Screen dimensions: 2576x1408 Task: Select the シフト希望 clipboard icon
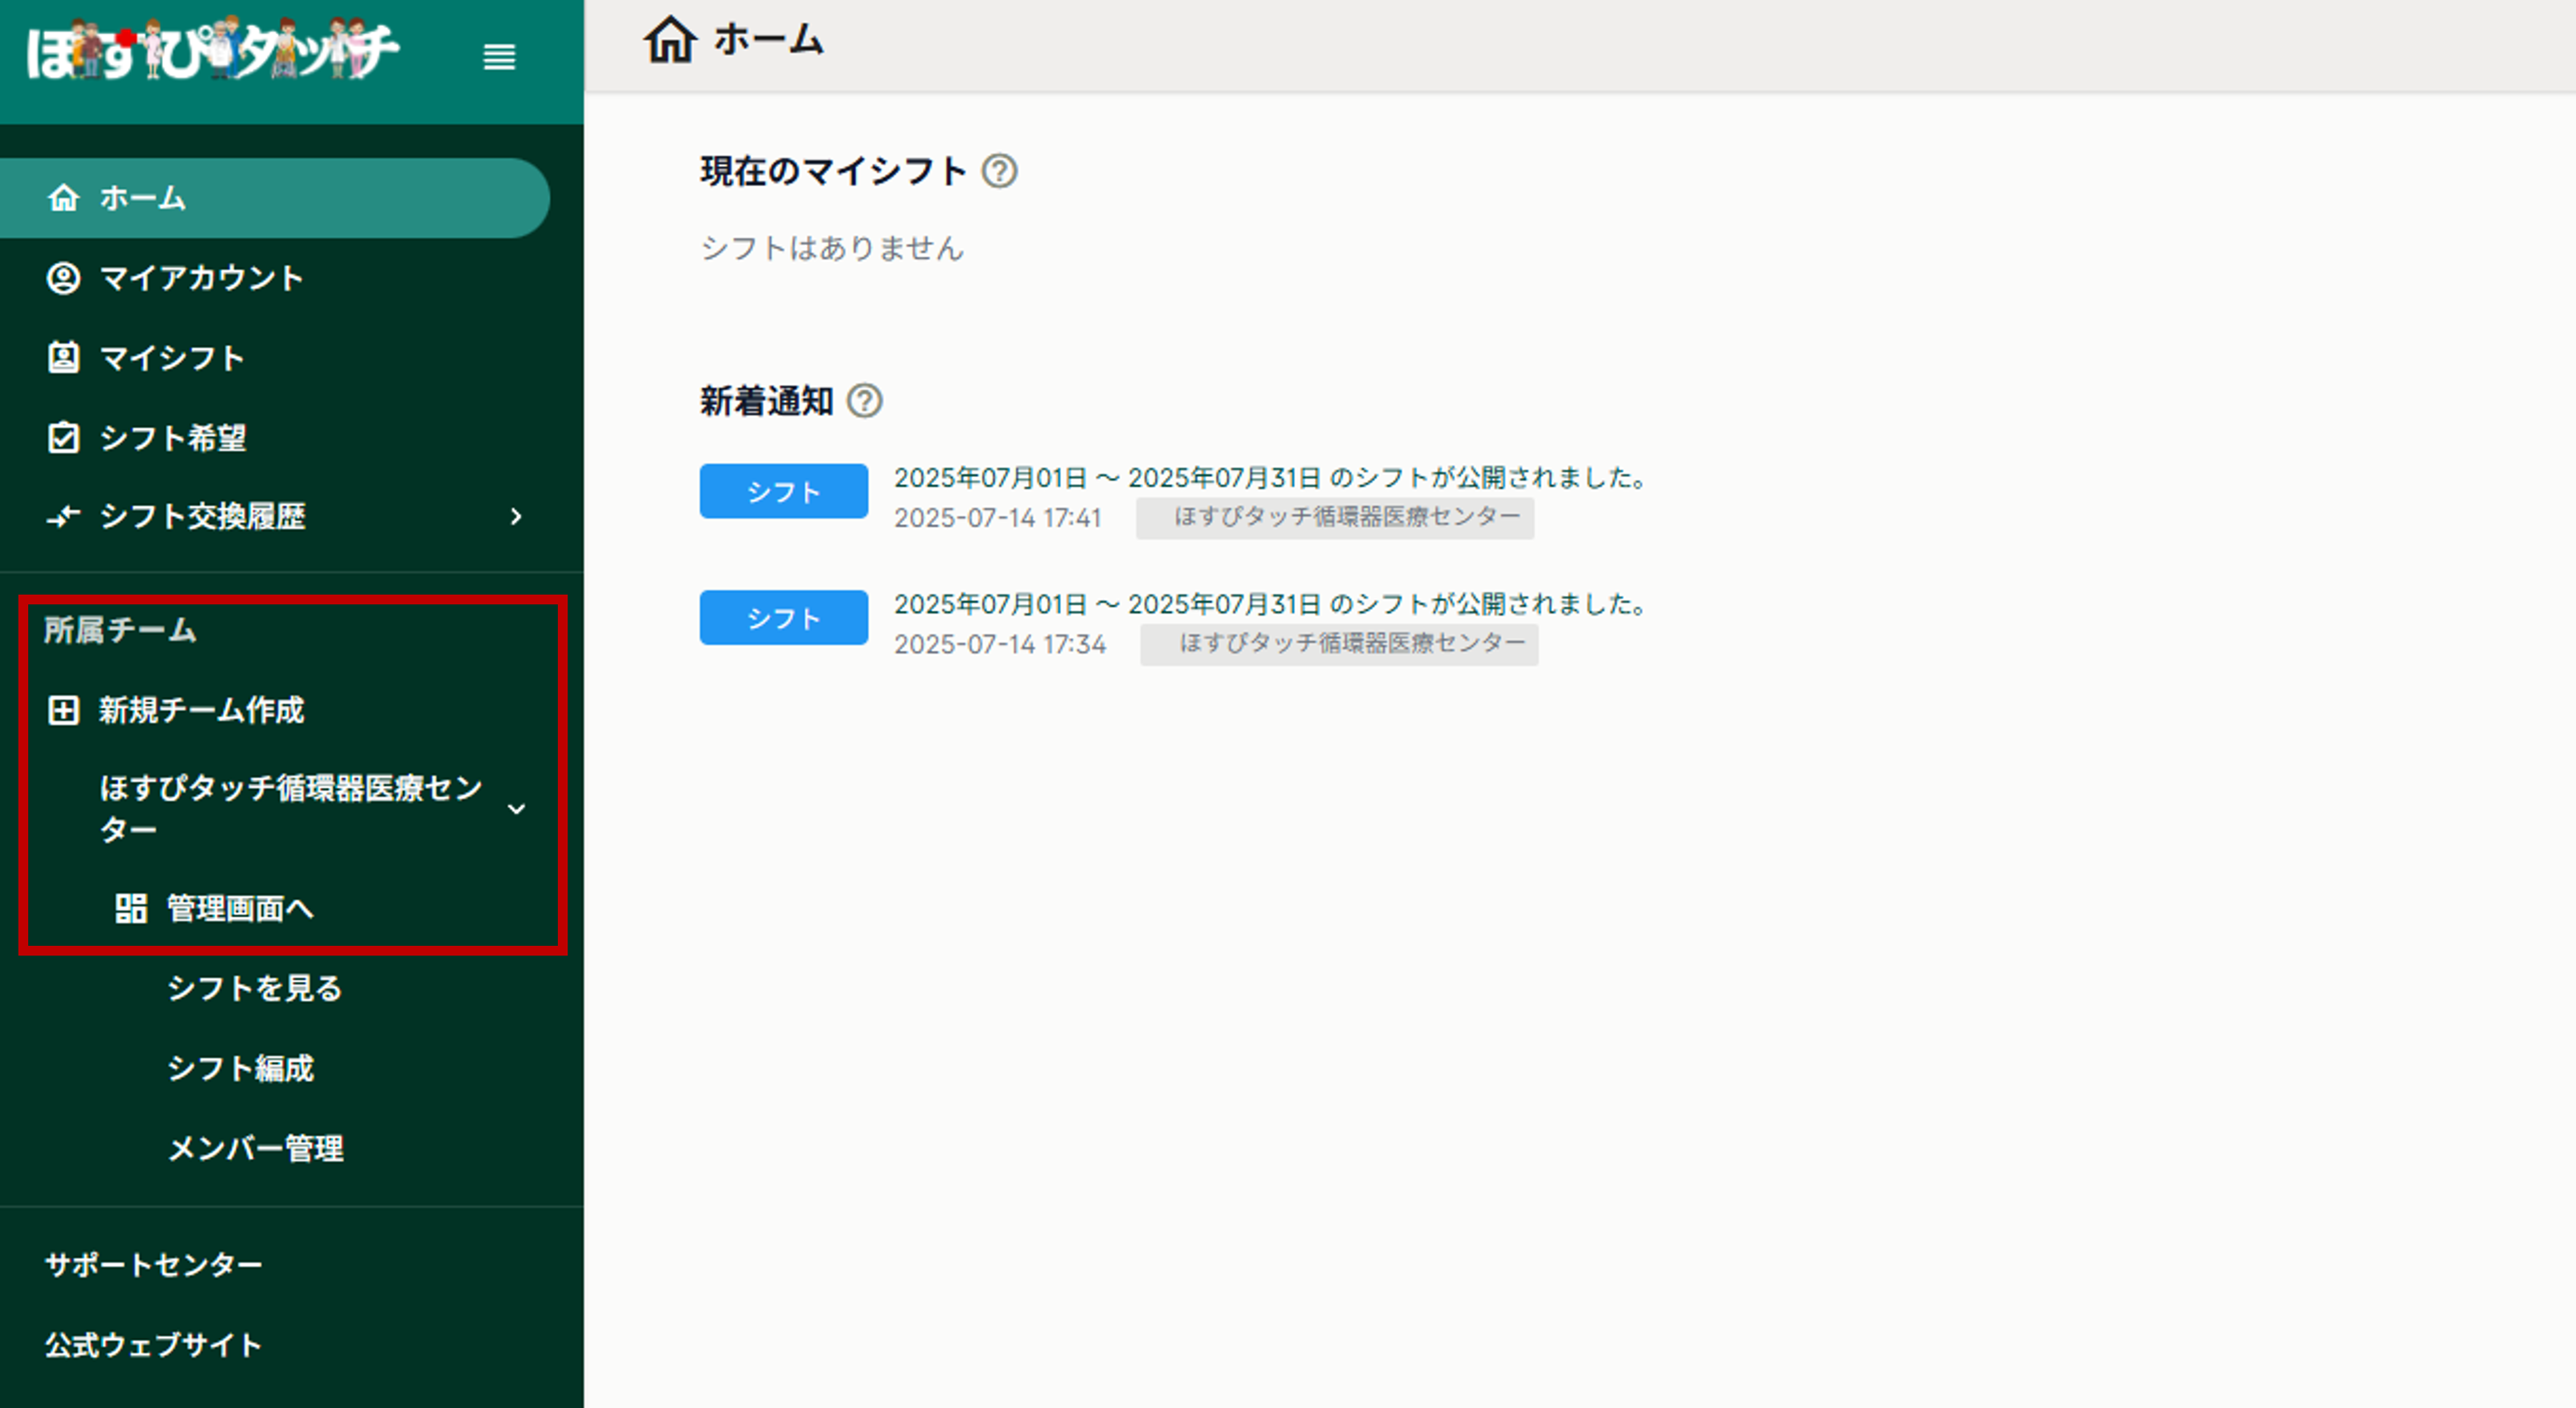(x=64, y=438)
